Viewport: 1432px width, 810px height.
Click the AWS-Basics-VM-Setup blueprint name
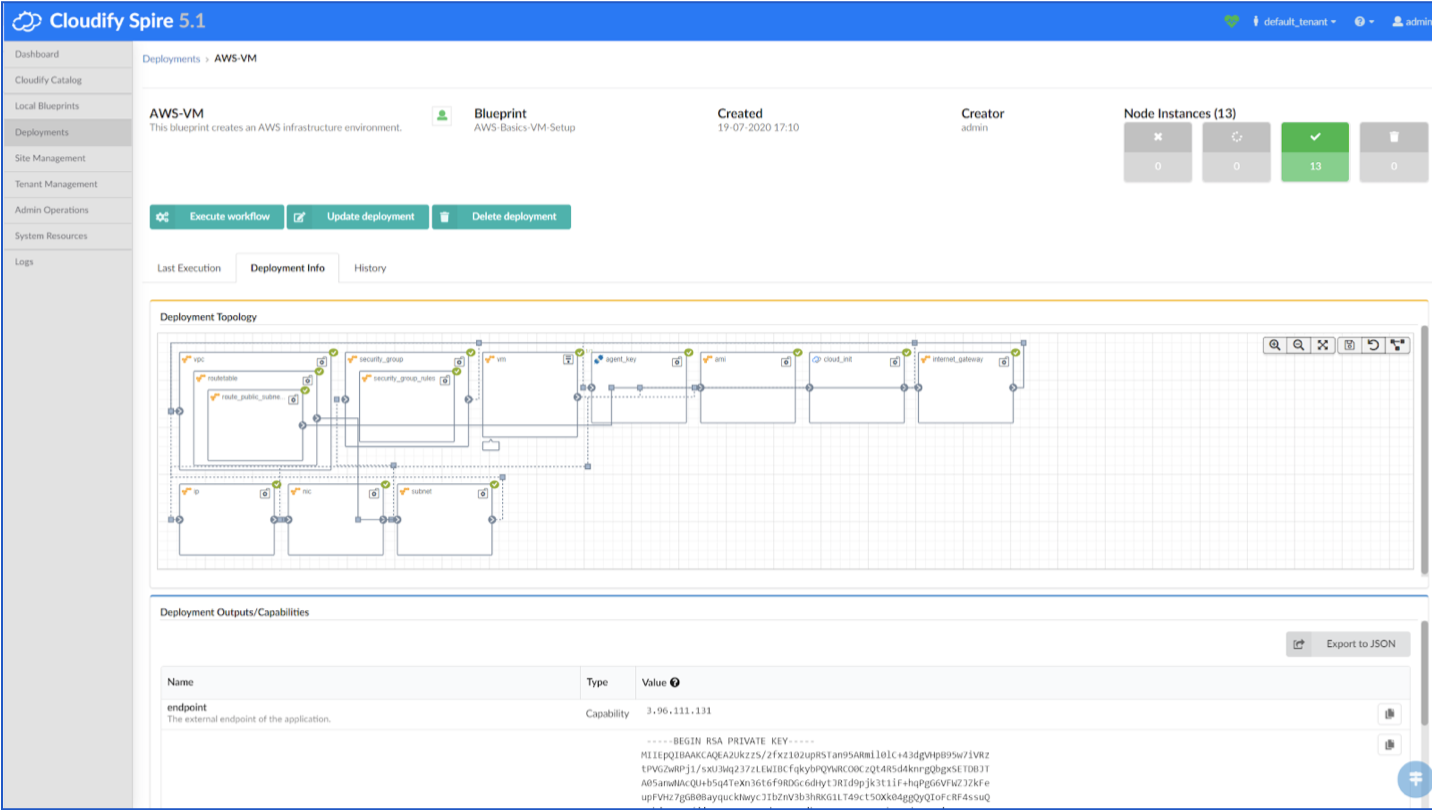coord(525,128)
